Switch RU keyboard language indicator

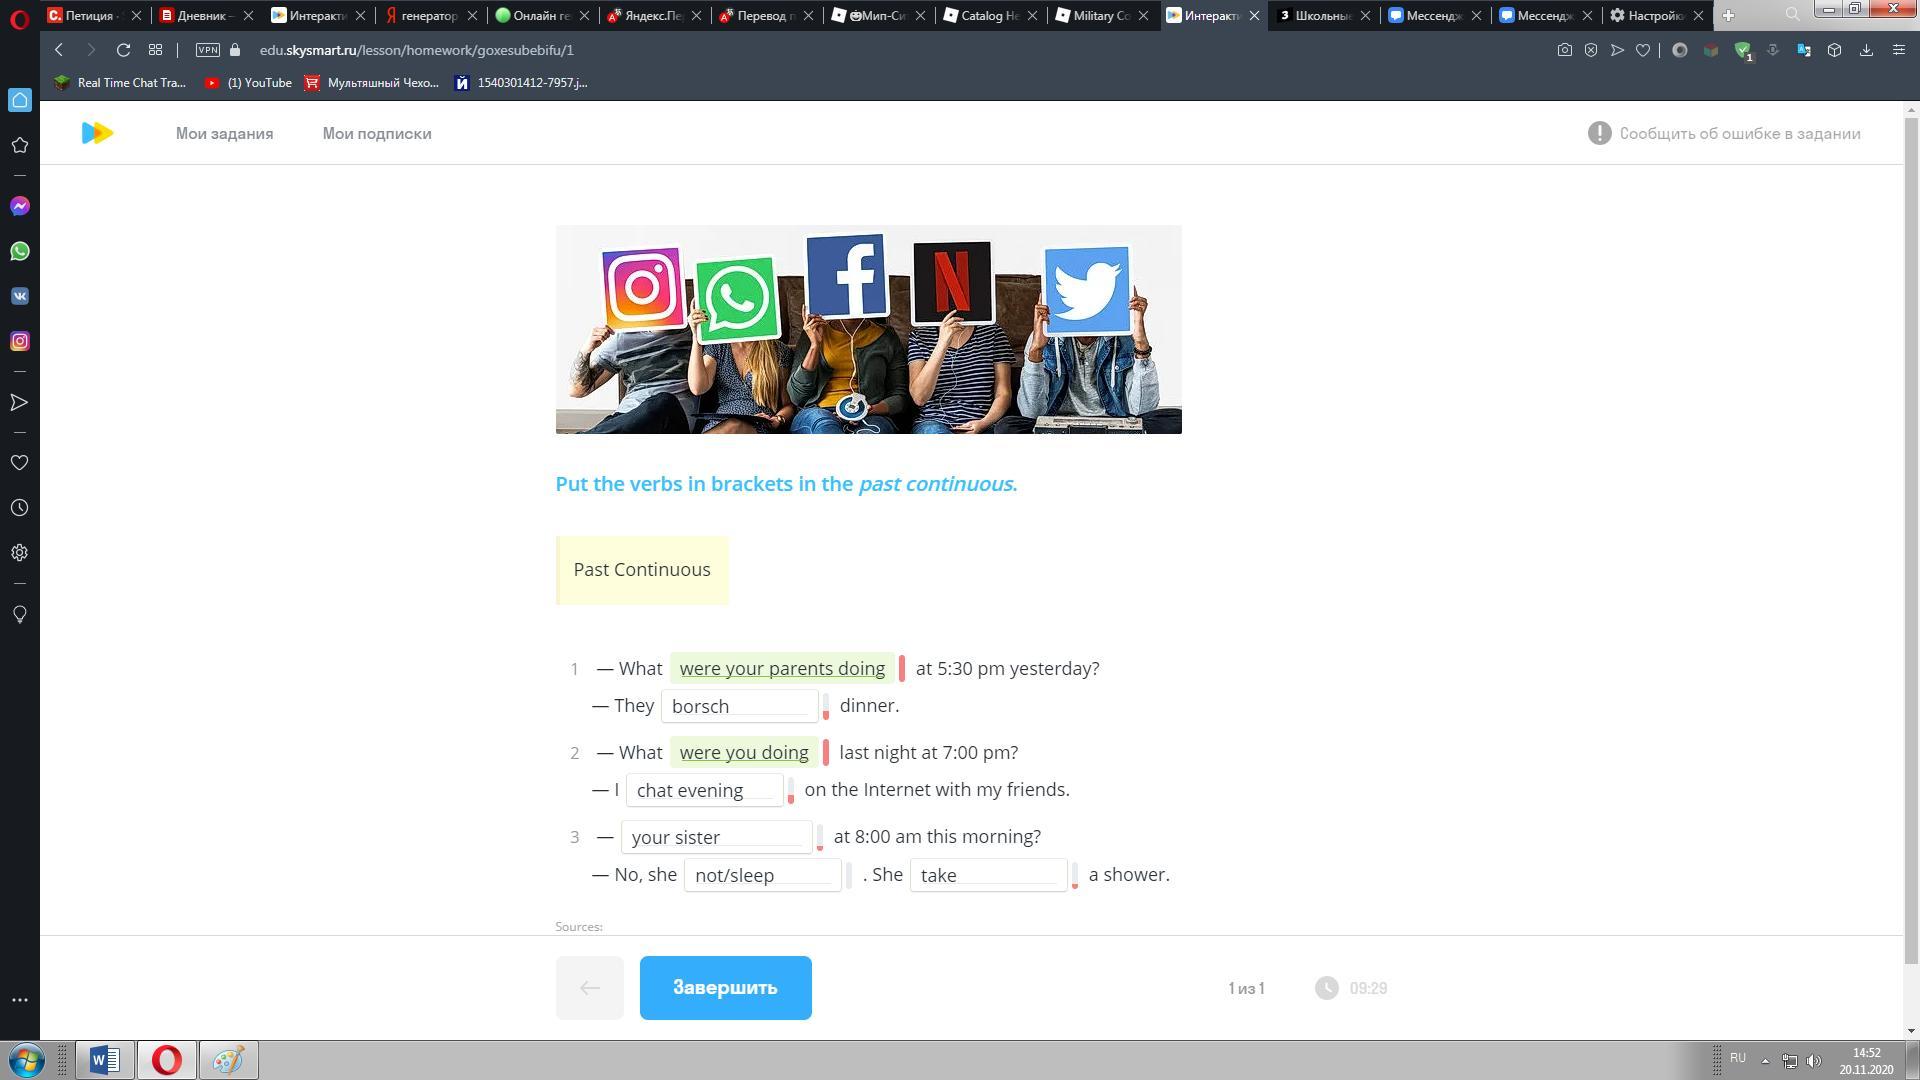pos(1738,1058)
